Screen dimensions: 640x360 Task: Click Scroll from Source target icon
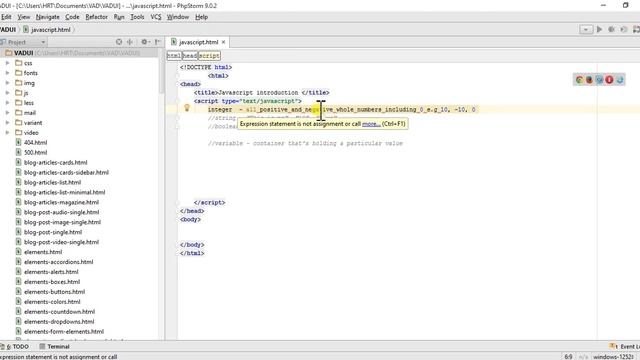click(x=119, y=42)
